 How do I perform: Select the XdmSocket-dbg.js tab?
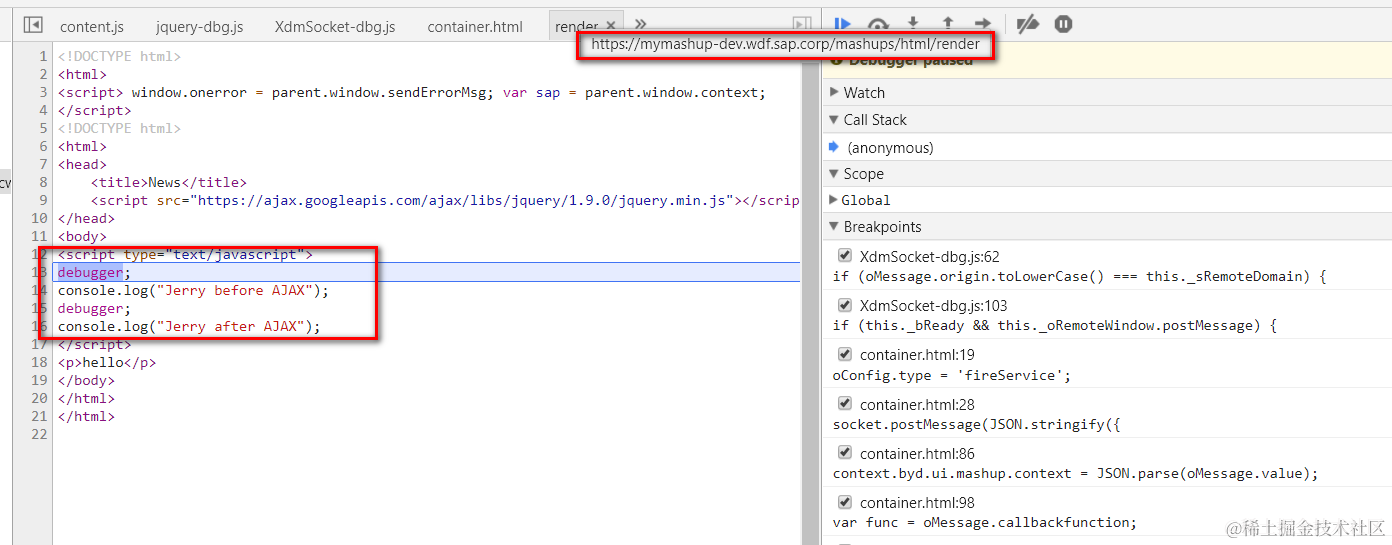335,27
